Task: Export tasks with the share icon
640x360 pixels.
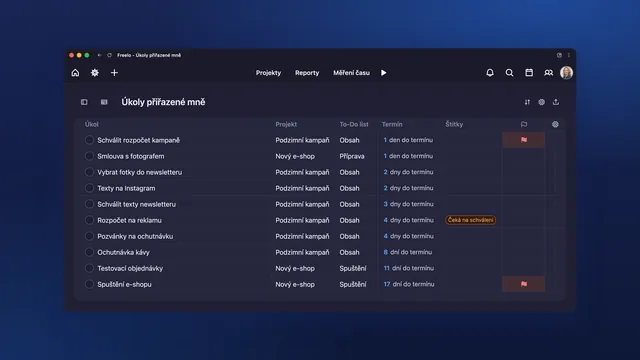Action: (x=556, y=102)
